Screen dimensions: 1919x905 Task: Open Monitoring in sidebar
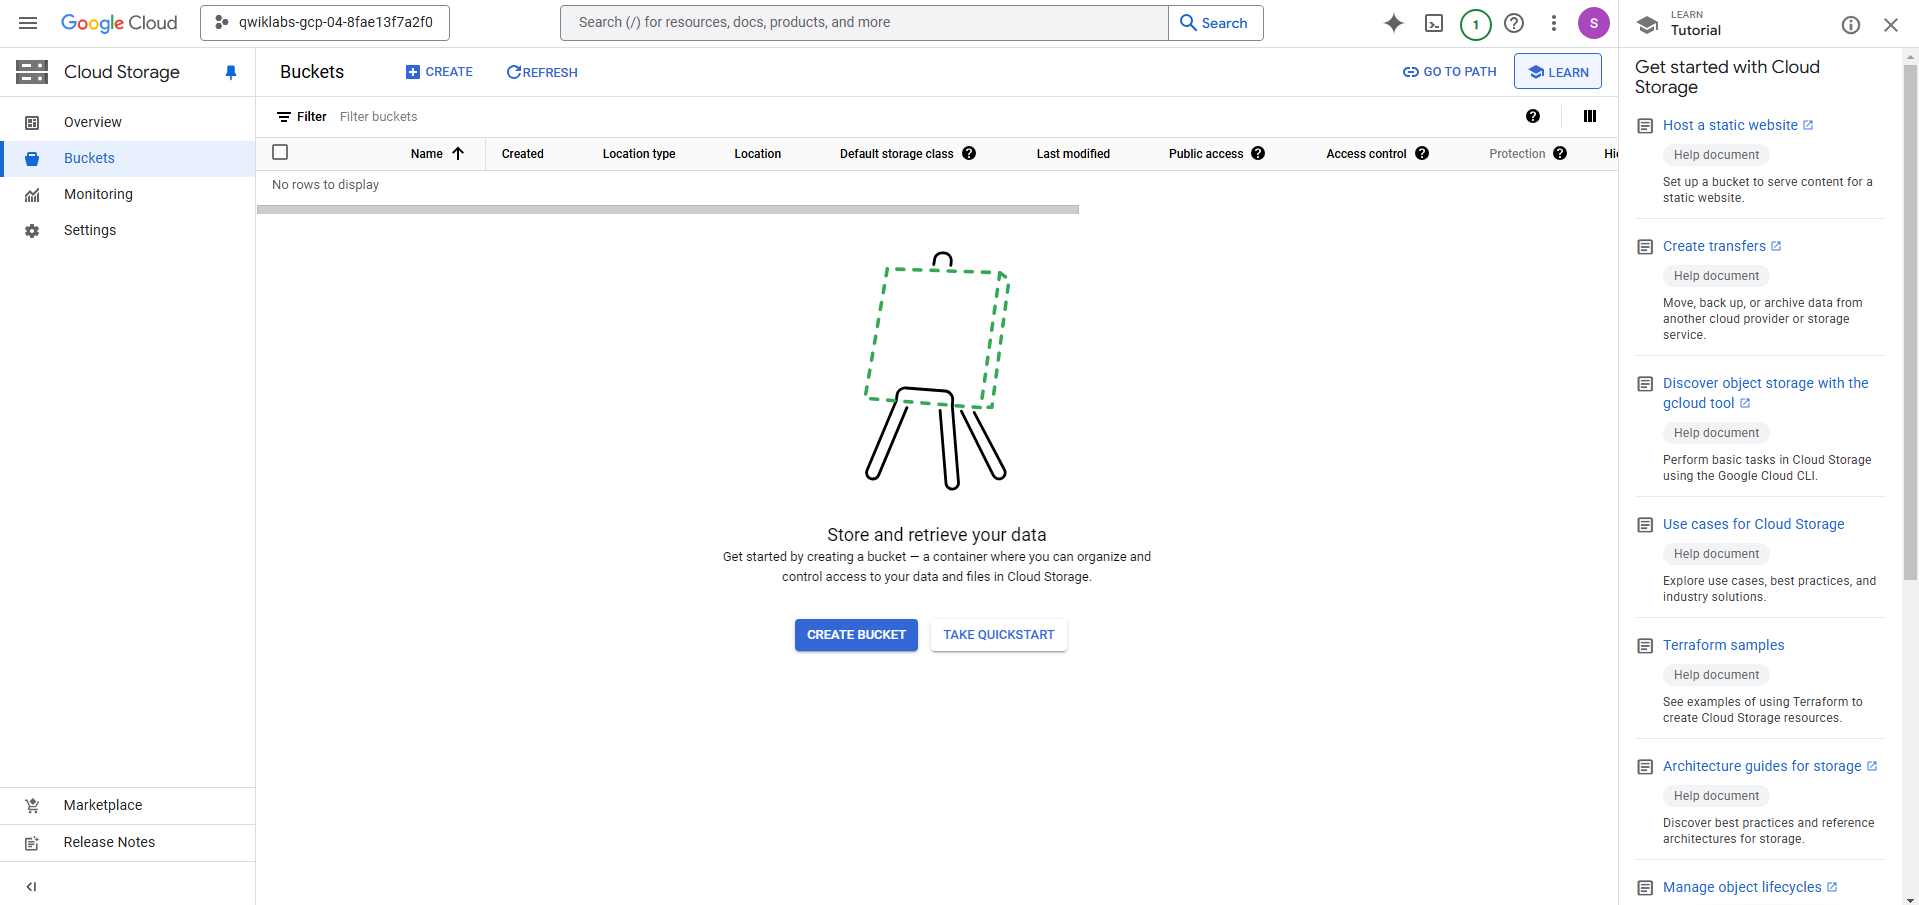(x=128, y=194)
